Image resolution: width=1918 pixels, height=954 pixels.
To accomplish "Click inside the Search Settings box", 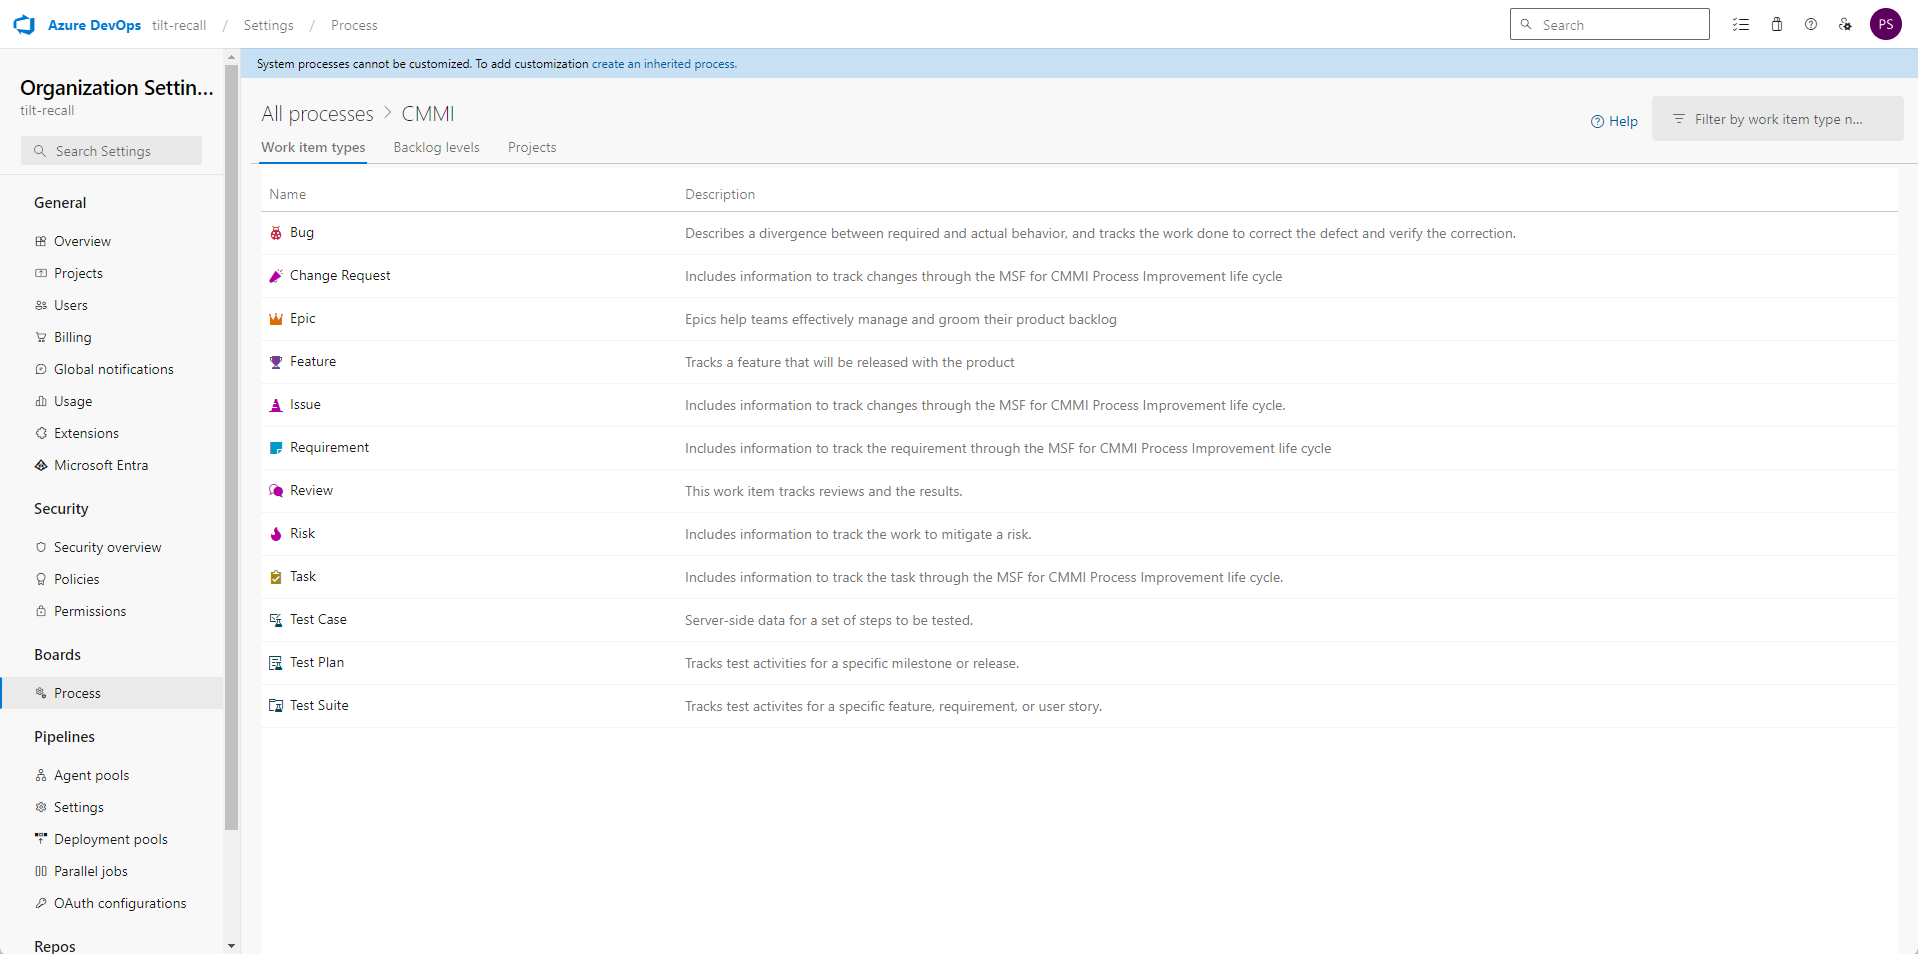I will [110, 150].
